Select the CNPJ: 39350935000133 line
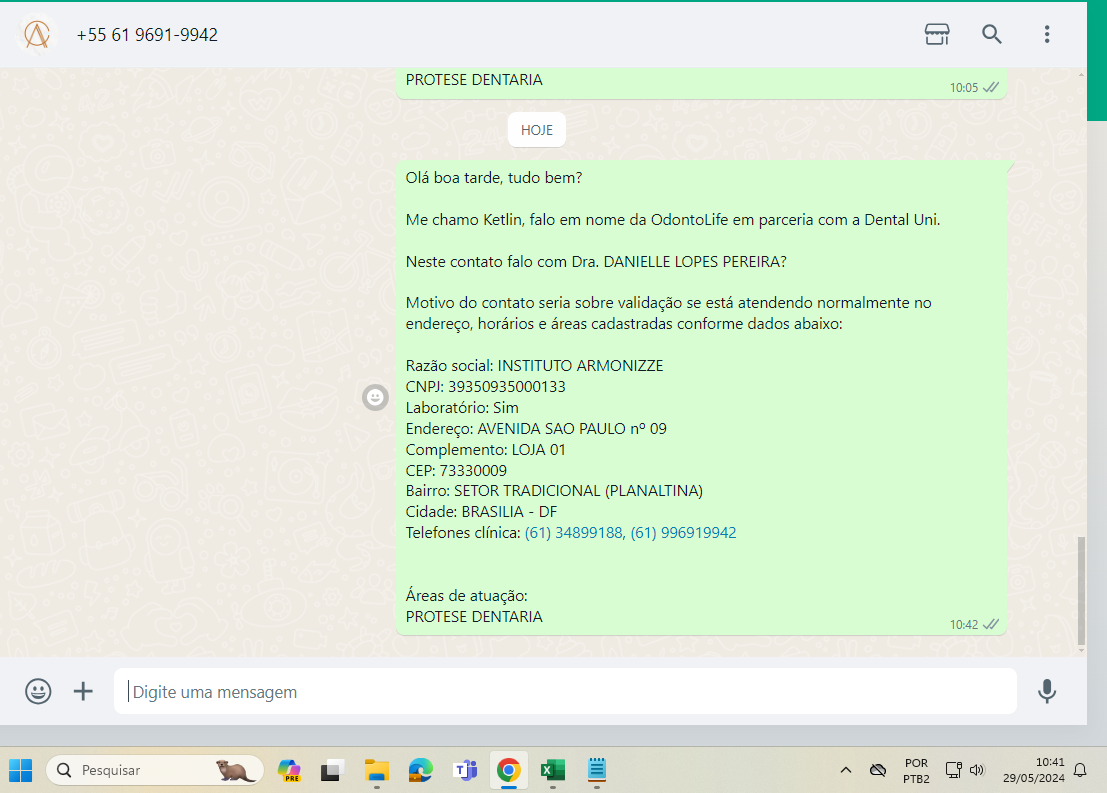Image resolution: width=1107 pixels, height=793 pixels. [x=486, y=386]
